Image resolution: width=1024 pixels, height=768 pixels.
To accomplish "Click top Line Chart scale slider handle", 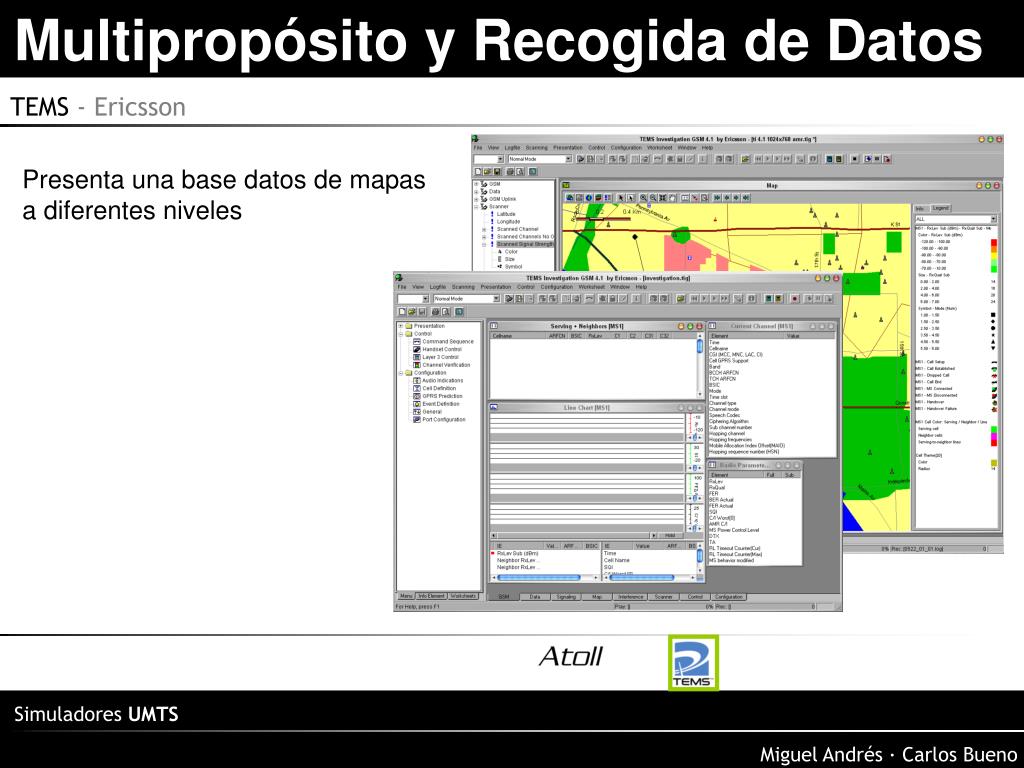I will [695, 438].
